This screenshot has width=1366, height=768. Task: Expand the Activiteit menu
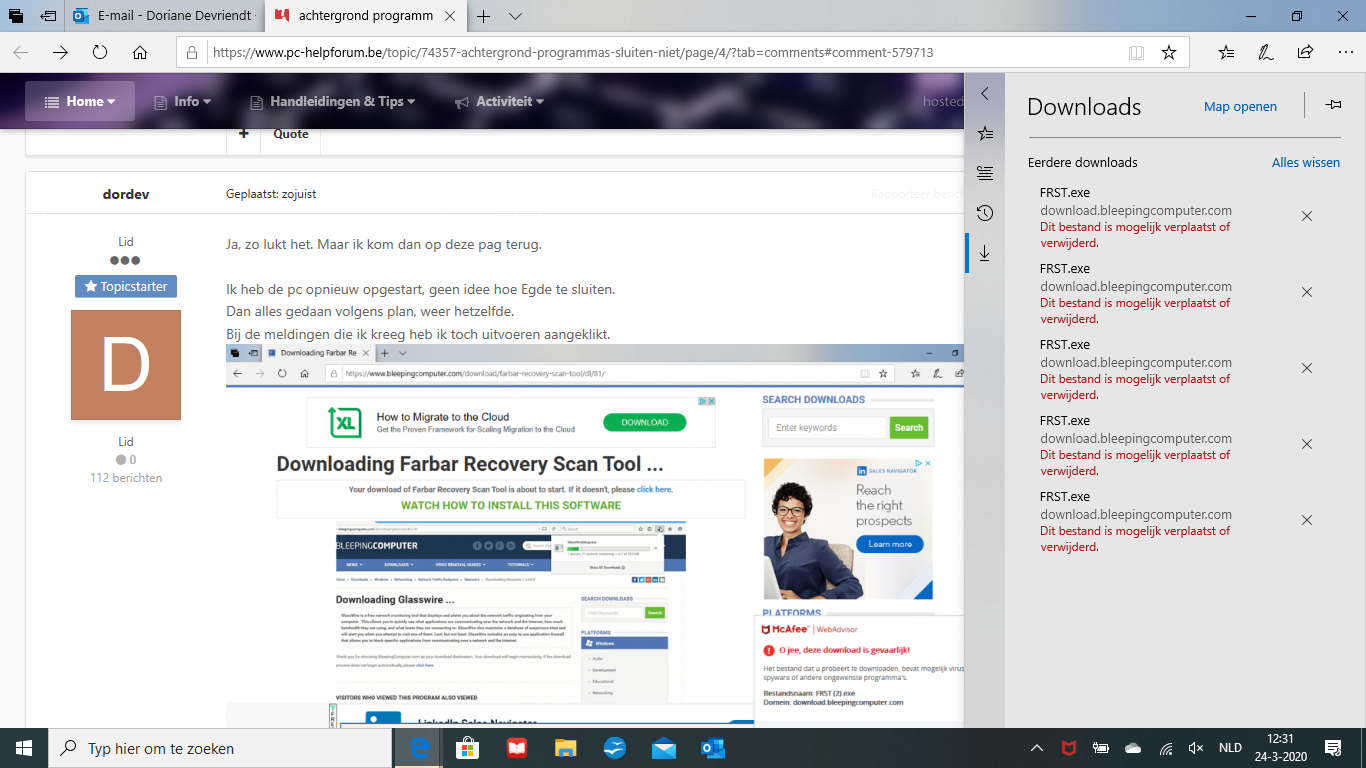tap(499, 101)
